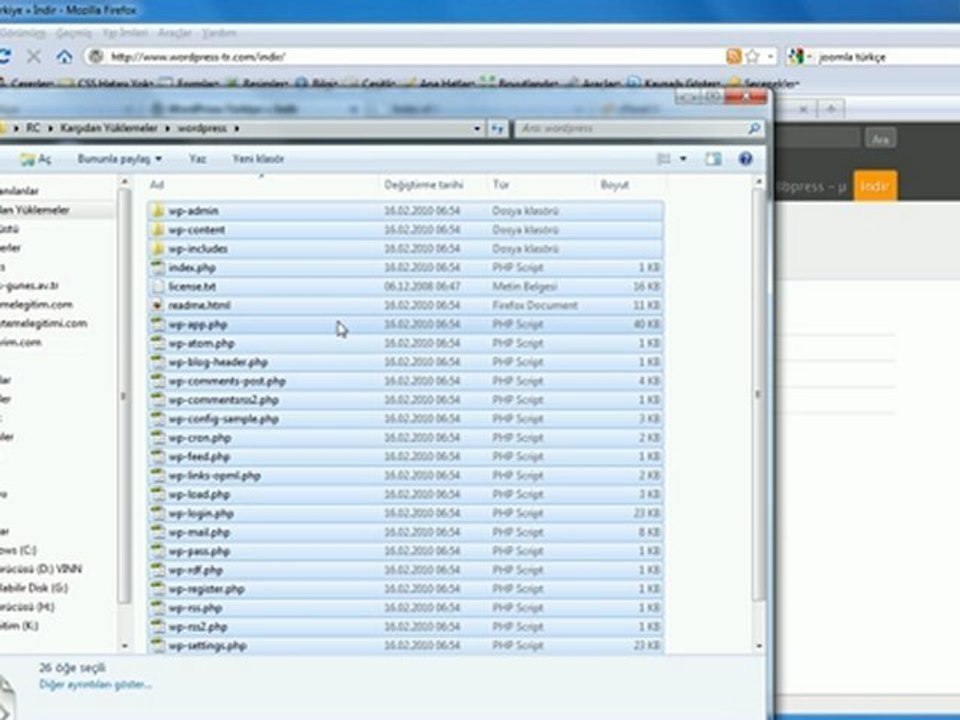Click Diğer ayrıntıları göster link
Image resolution: width=960 pixels, height=720 pixels.
pyautogui.click(x=95, y=684)
